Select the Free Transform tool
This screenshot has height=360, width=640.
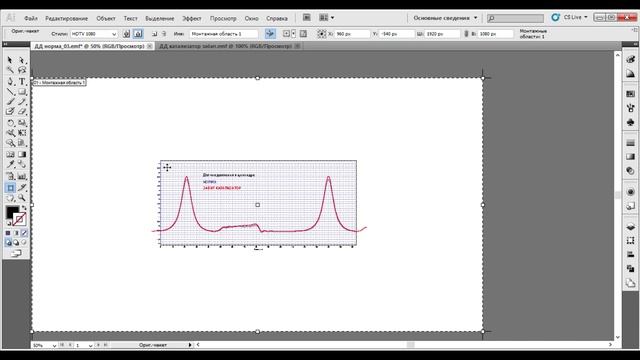point(22,133)
